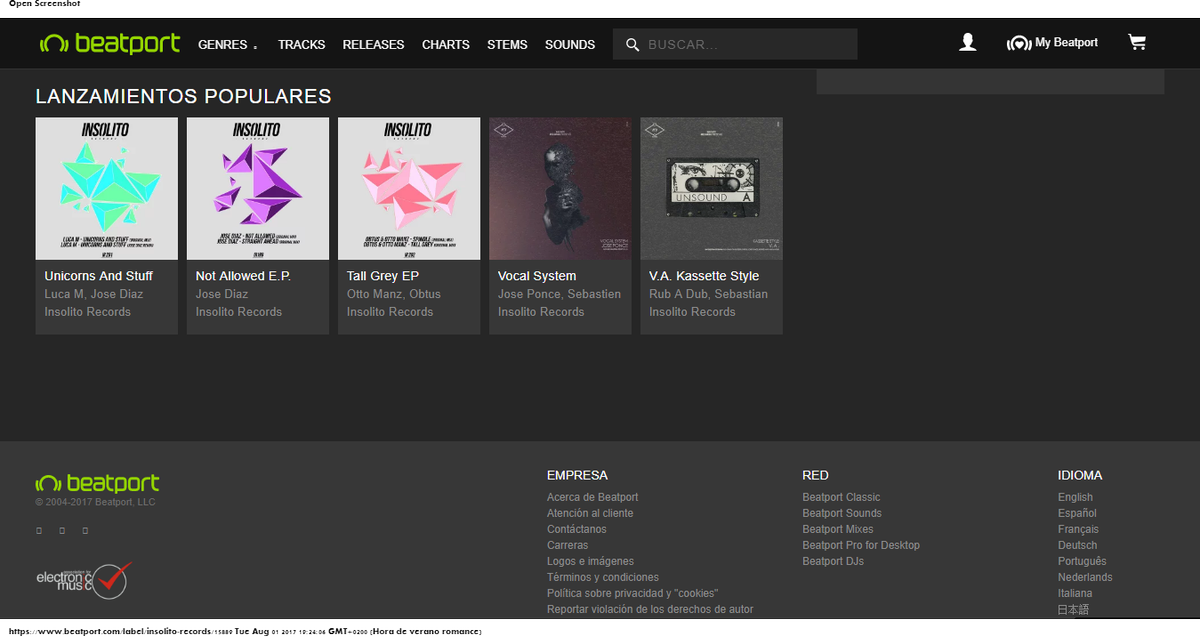Viewport: 1200px width, 637px height.
Task: Open Tall Grey EP cover art
Action: (409, 189)
